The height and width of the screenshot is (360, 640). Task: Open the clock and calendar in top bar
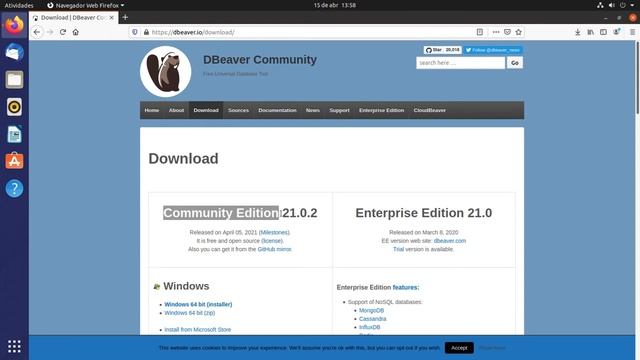coord(335,5)
